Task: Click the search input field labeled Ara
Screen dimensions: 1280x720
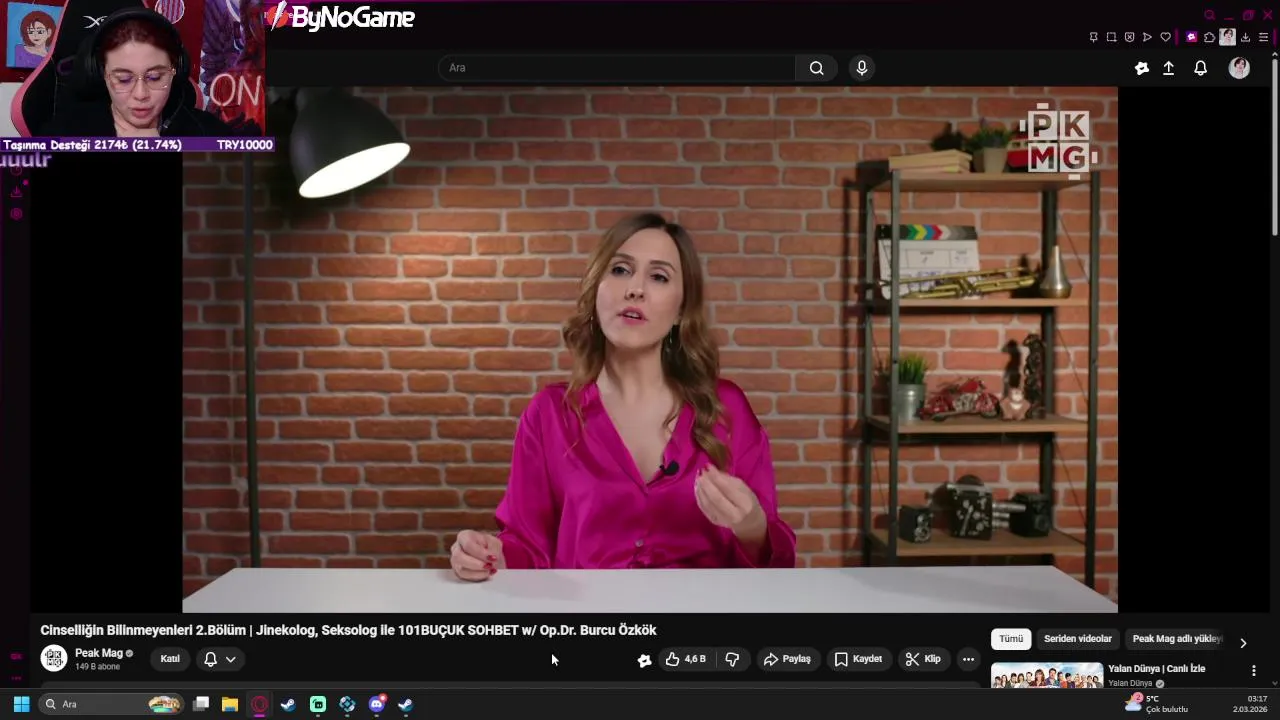Action: coord(617,68)
